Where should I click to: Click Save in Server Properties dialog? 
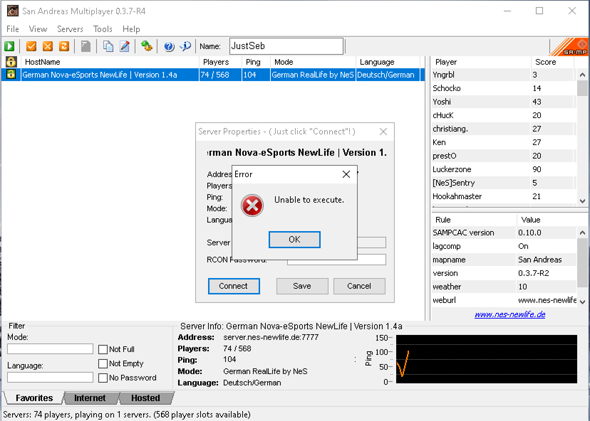302,286
